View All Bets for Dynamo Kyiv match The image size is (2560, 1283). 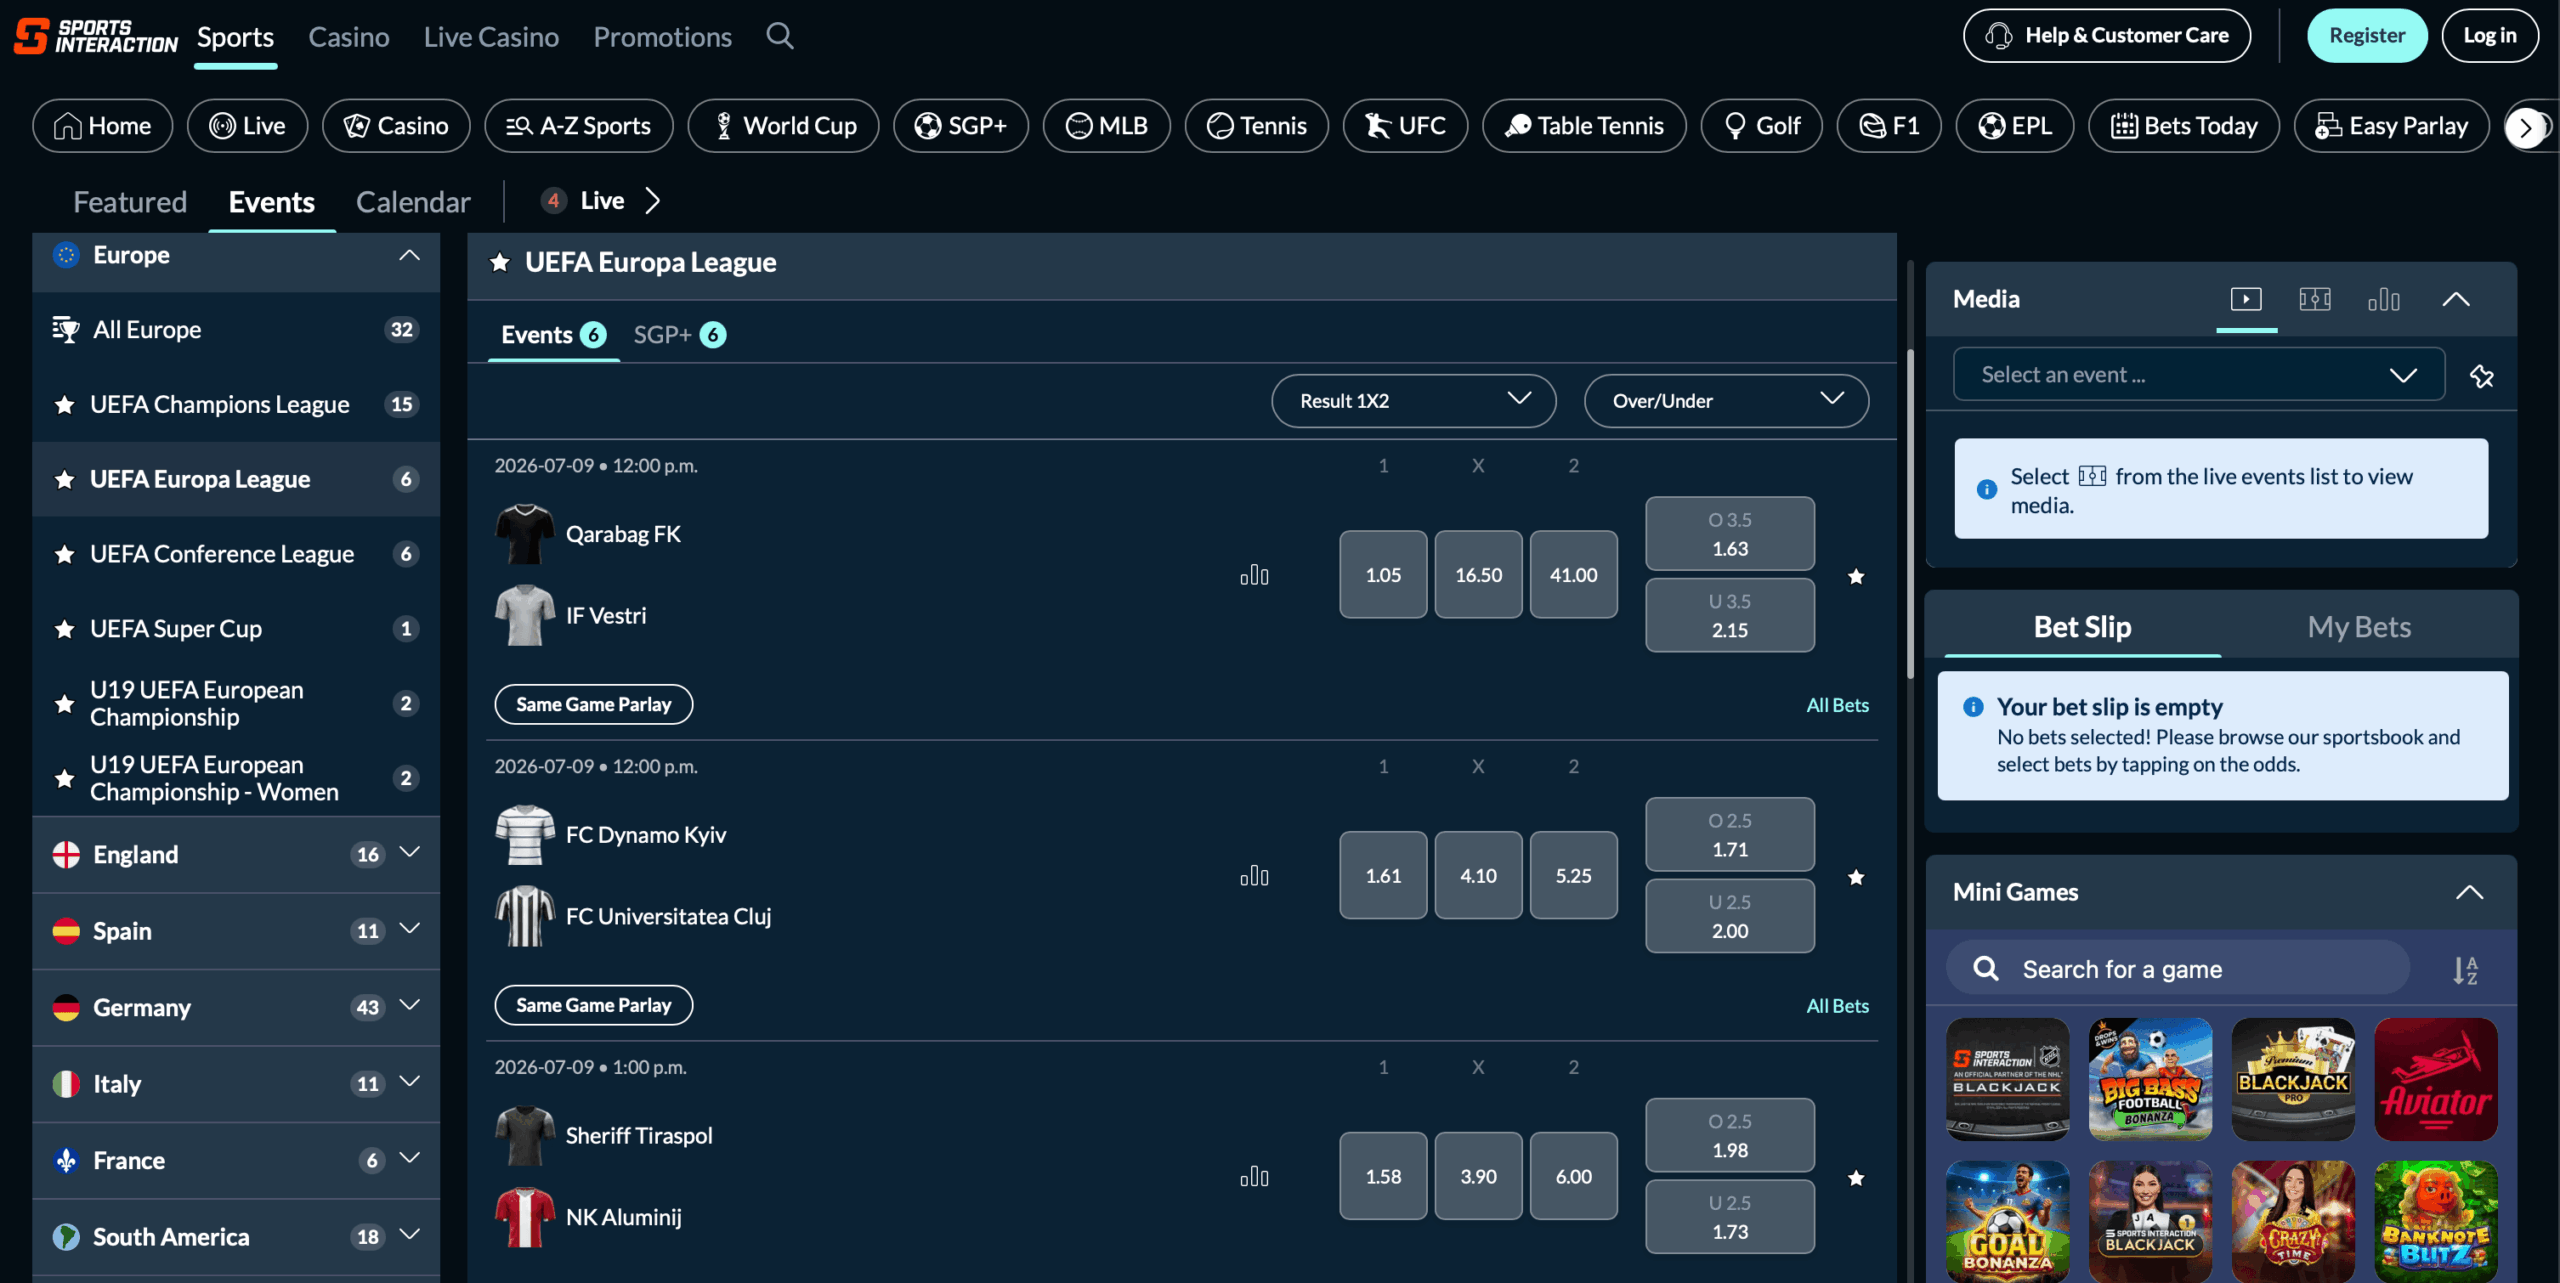click(x=1837, y=1006)
